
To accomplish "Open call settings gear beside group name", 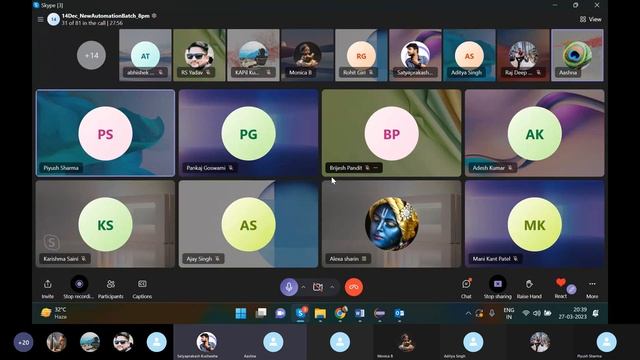I will click(x=154, y=16).
